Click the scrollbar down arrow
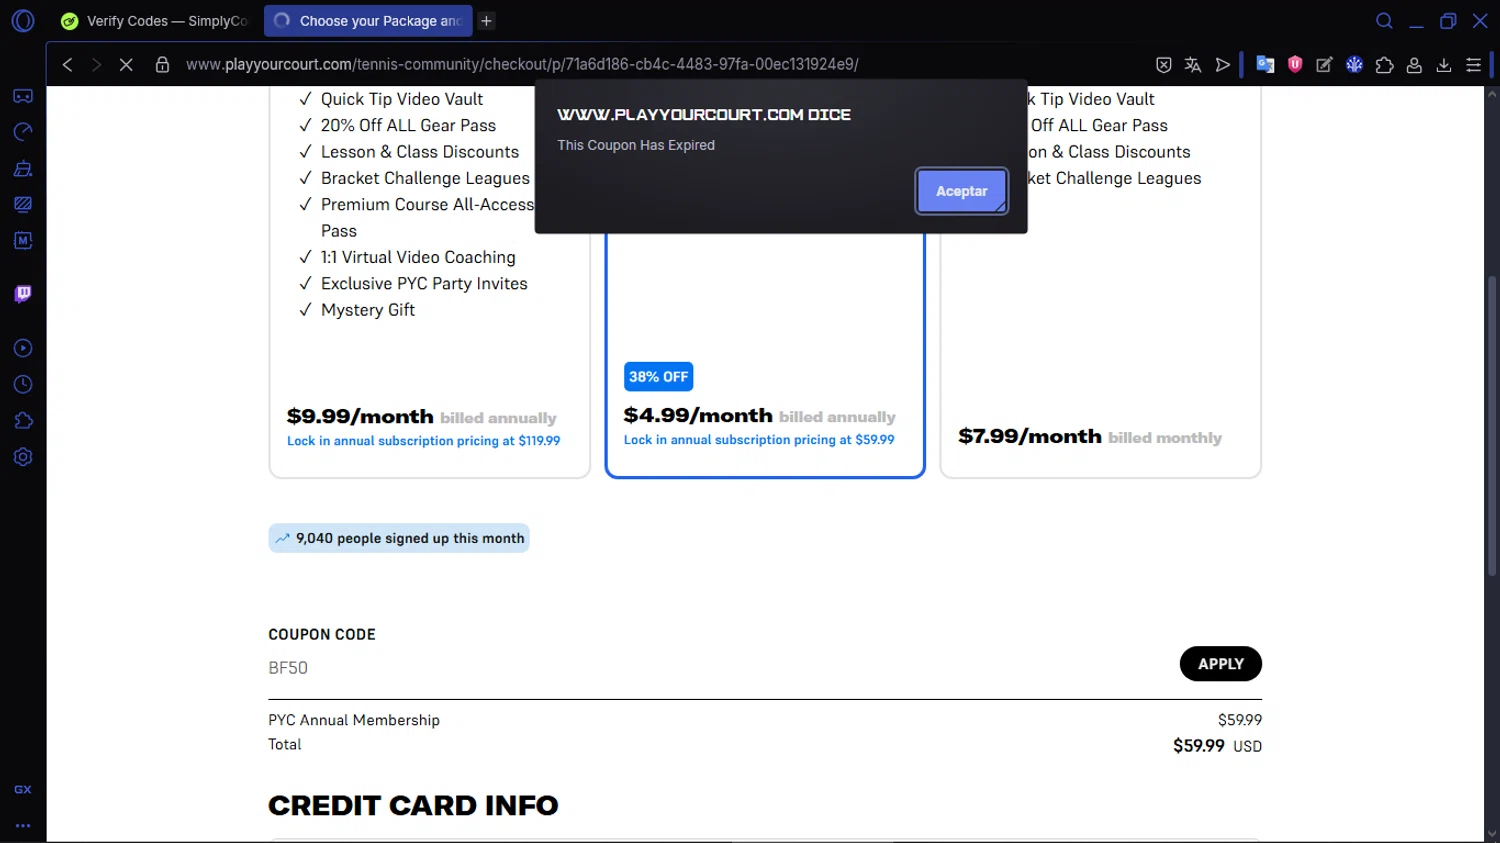This screenshot has height=843, width=1500. (x=1492, y=833)
